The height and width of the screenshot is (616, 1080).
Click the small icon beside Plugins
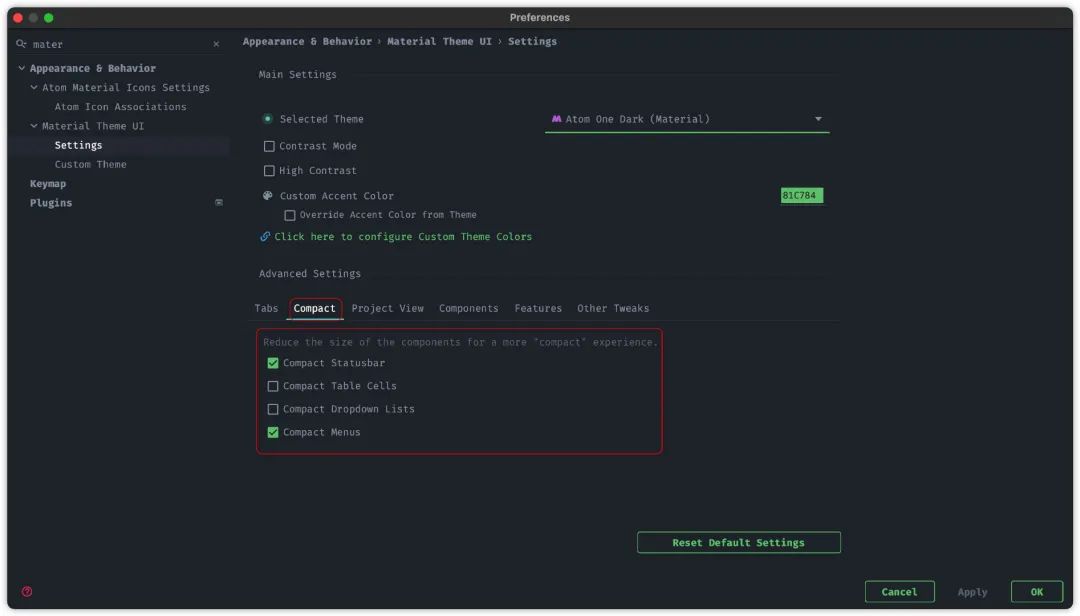(x=219, y=203)
